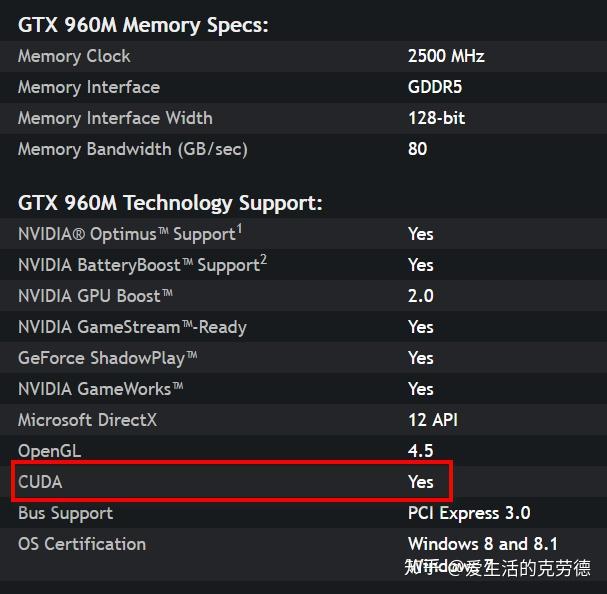The height and width of the screenshot is (594, 607).
Task: Select the Memory Clock label
Action: (74, 56)
